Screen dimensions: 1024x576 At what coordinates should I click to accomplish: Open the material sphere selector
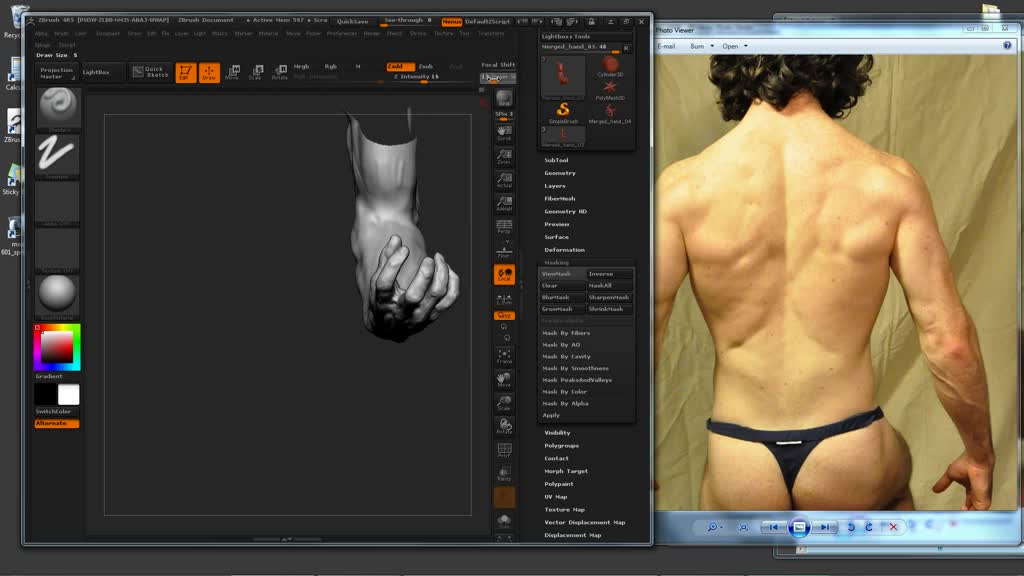pos(57,296)
